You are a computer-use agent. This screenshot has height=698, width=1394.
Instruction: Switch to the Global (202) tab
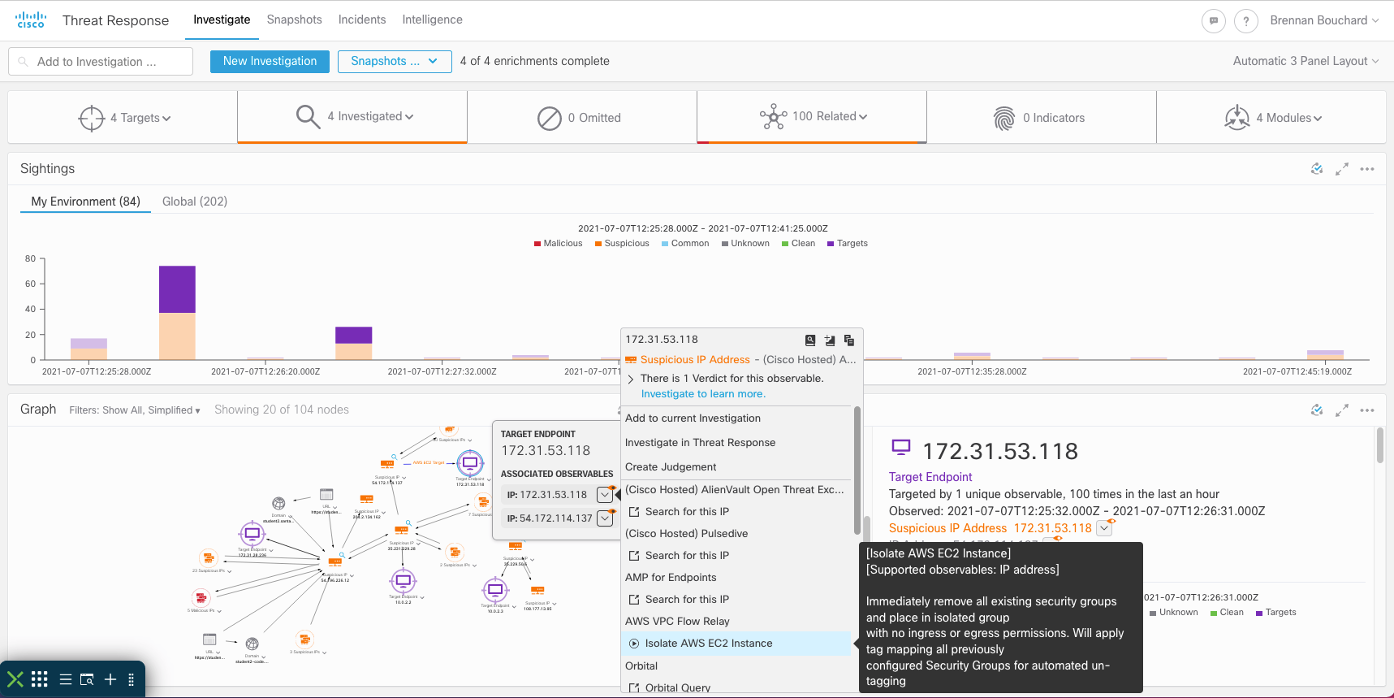click(194, 201)
